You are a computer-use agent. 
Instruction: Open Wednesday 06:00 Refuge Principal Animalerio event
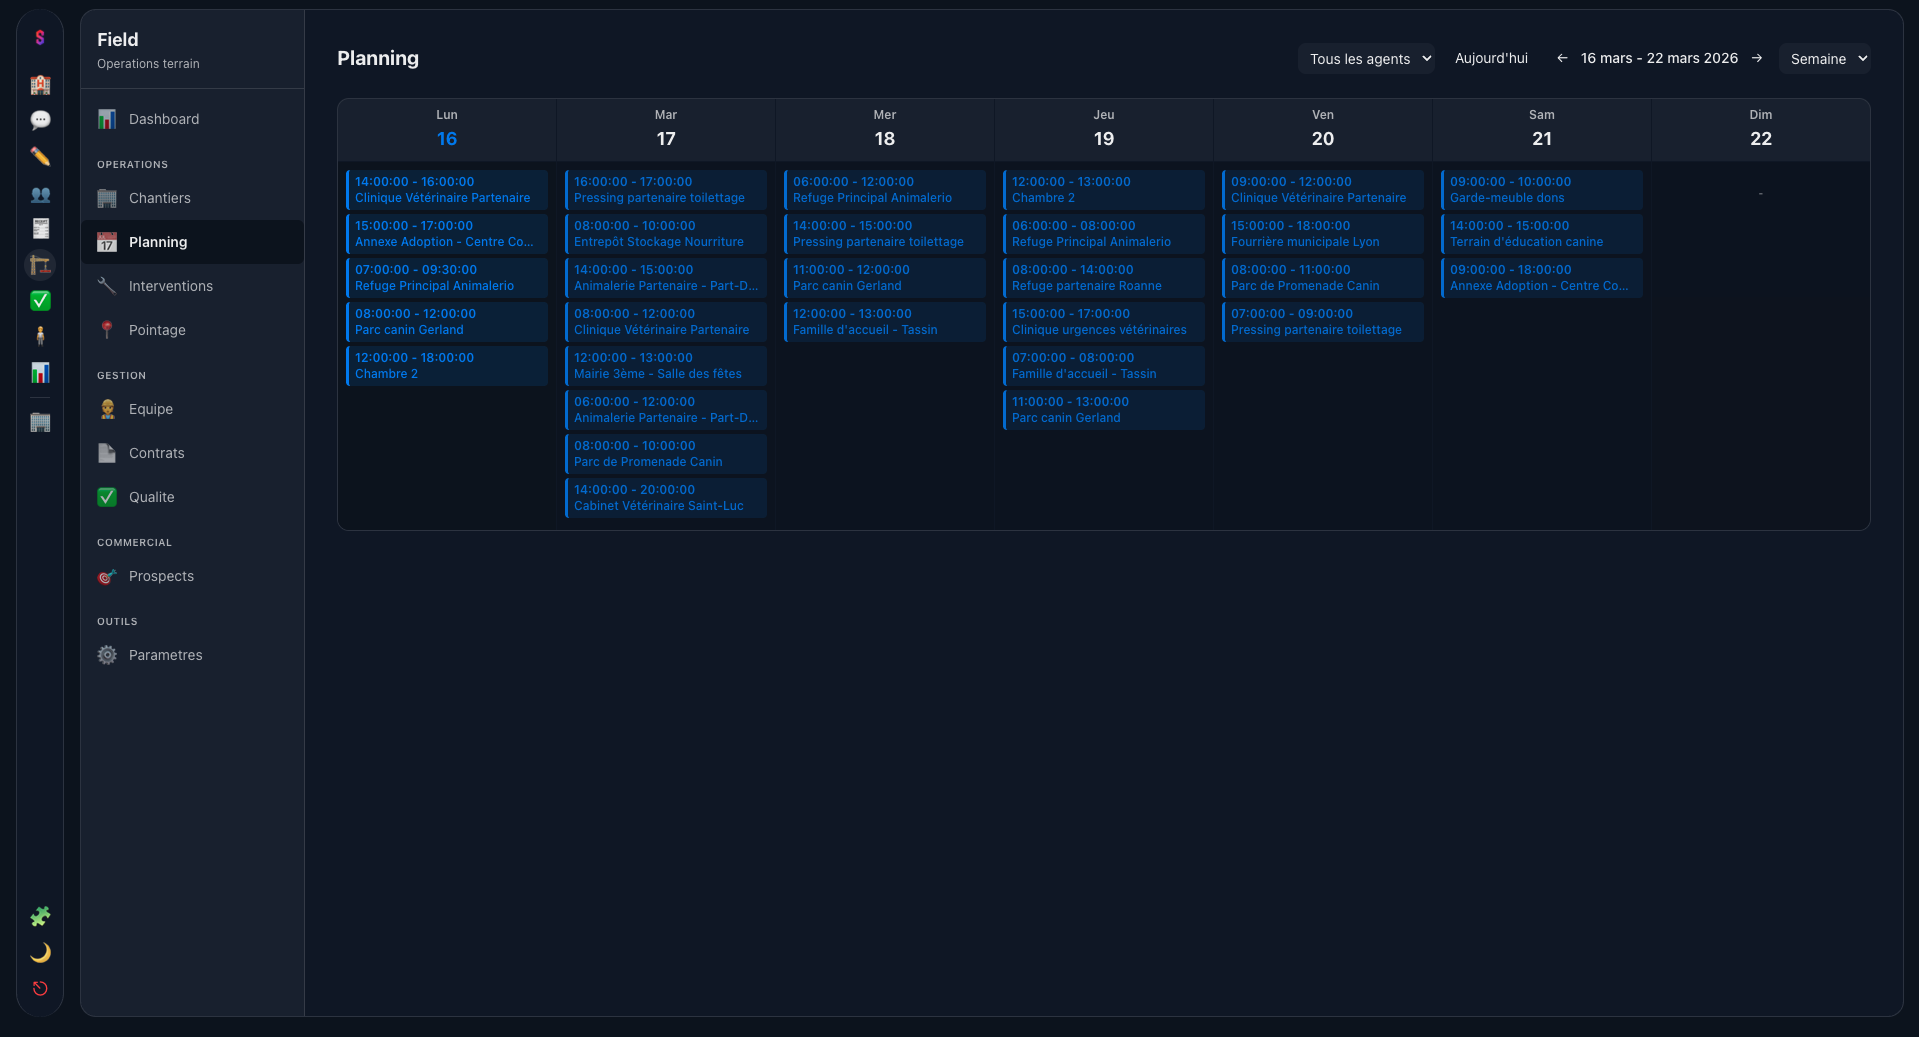[x=885, y=190]
